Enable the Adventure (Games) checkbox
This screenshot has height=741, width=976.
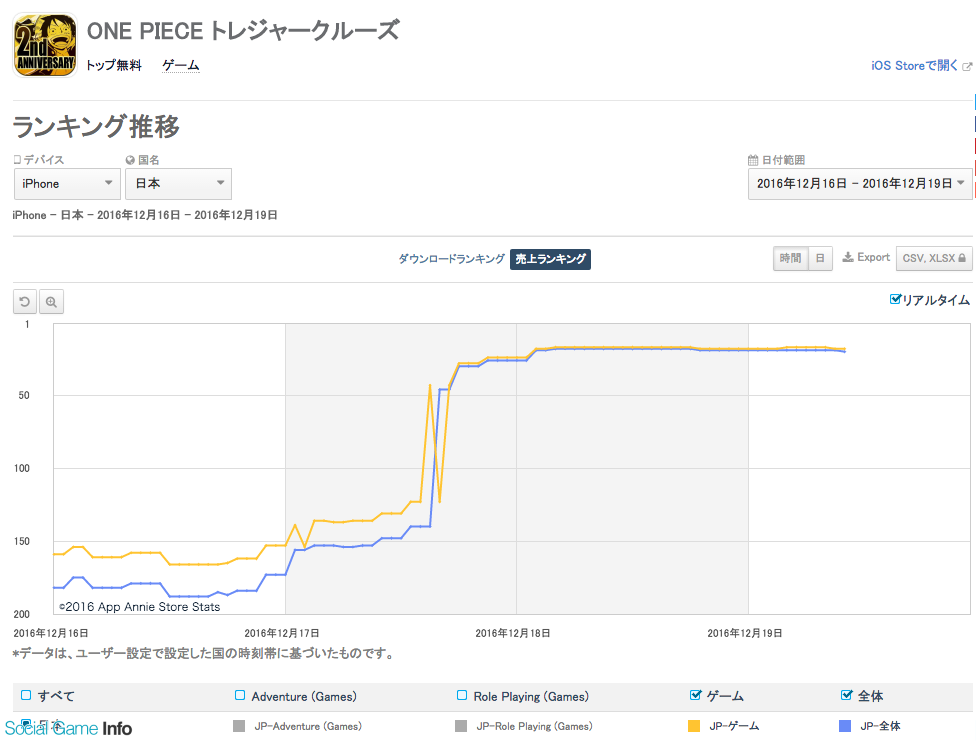pos(240,695)
